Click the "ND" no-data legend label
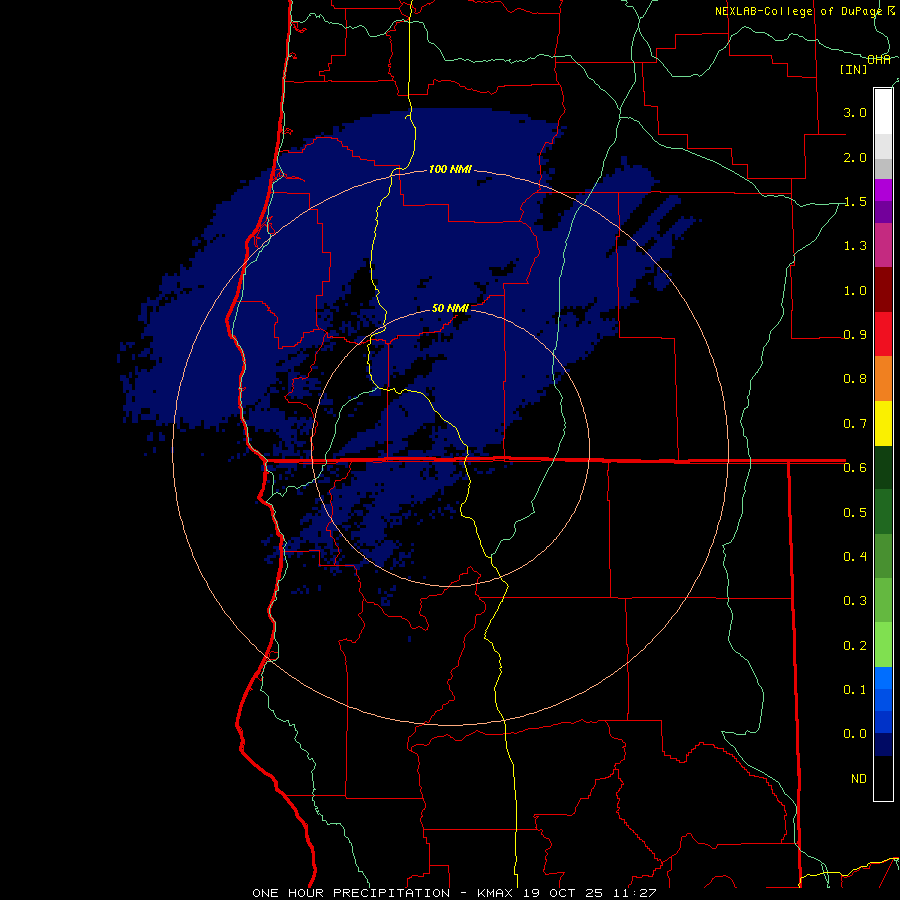This screenshot has width=900, height=900. pos(859,778)
